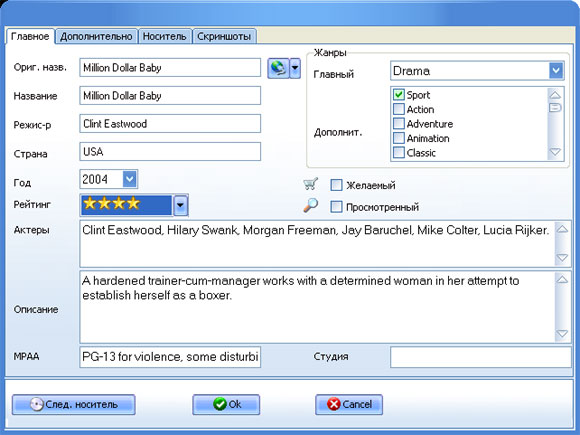This screenshot has height=435, width=580.
Task: Click the magnifying glass icon beside Просмотренный
Action: (x=310, y=205)
